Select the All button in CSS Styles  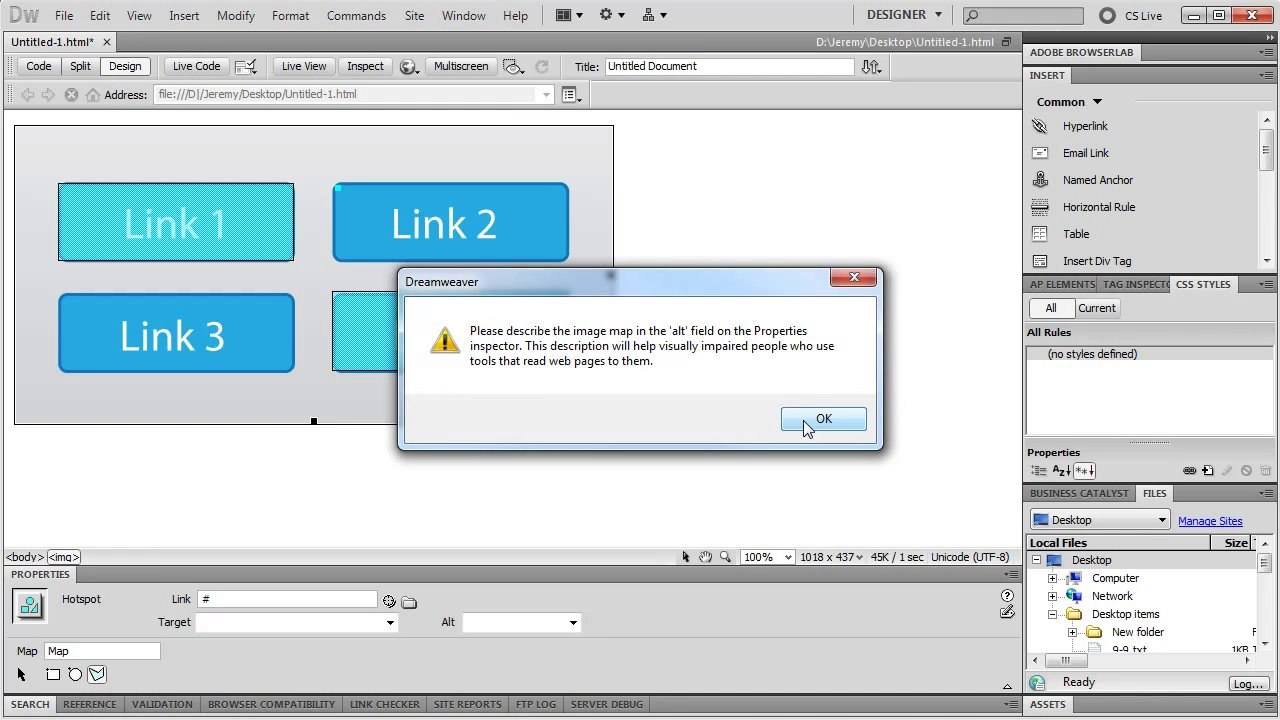1050,308
